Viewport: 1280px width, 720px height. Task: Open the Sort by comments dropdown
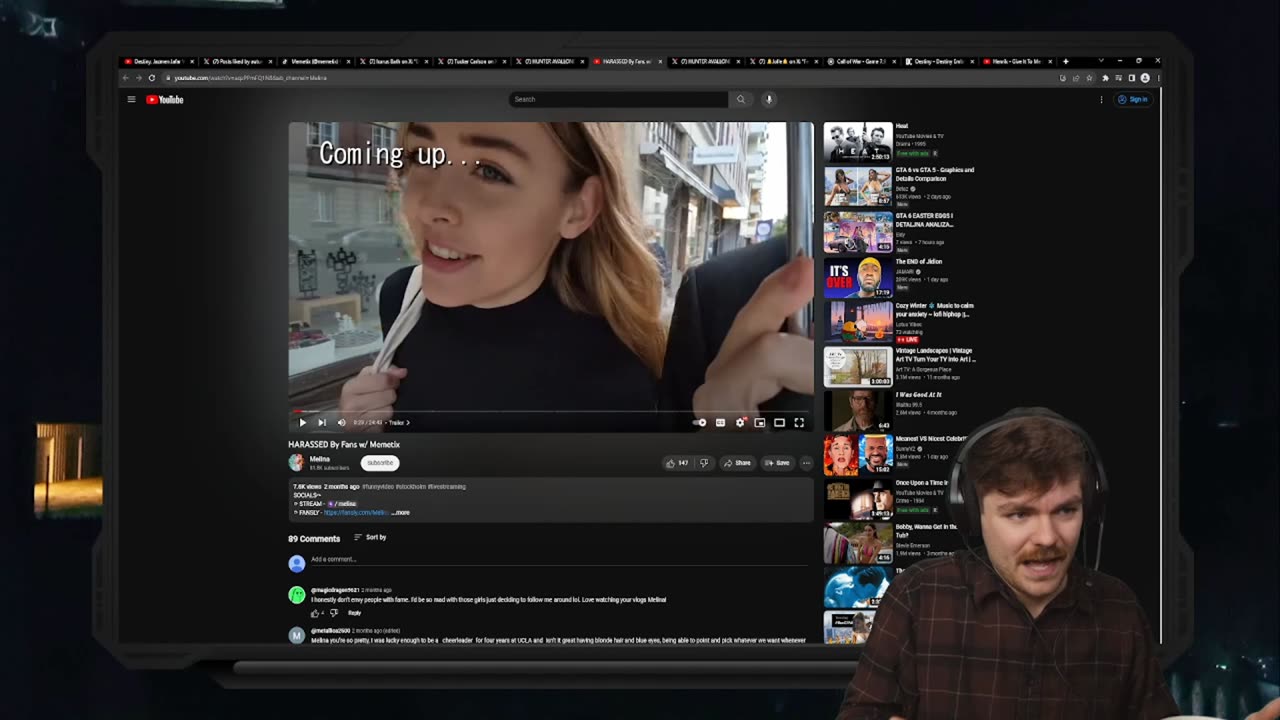pyautogui.click(x=370, y=538)
